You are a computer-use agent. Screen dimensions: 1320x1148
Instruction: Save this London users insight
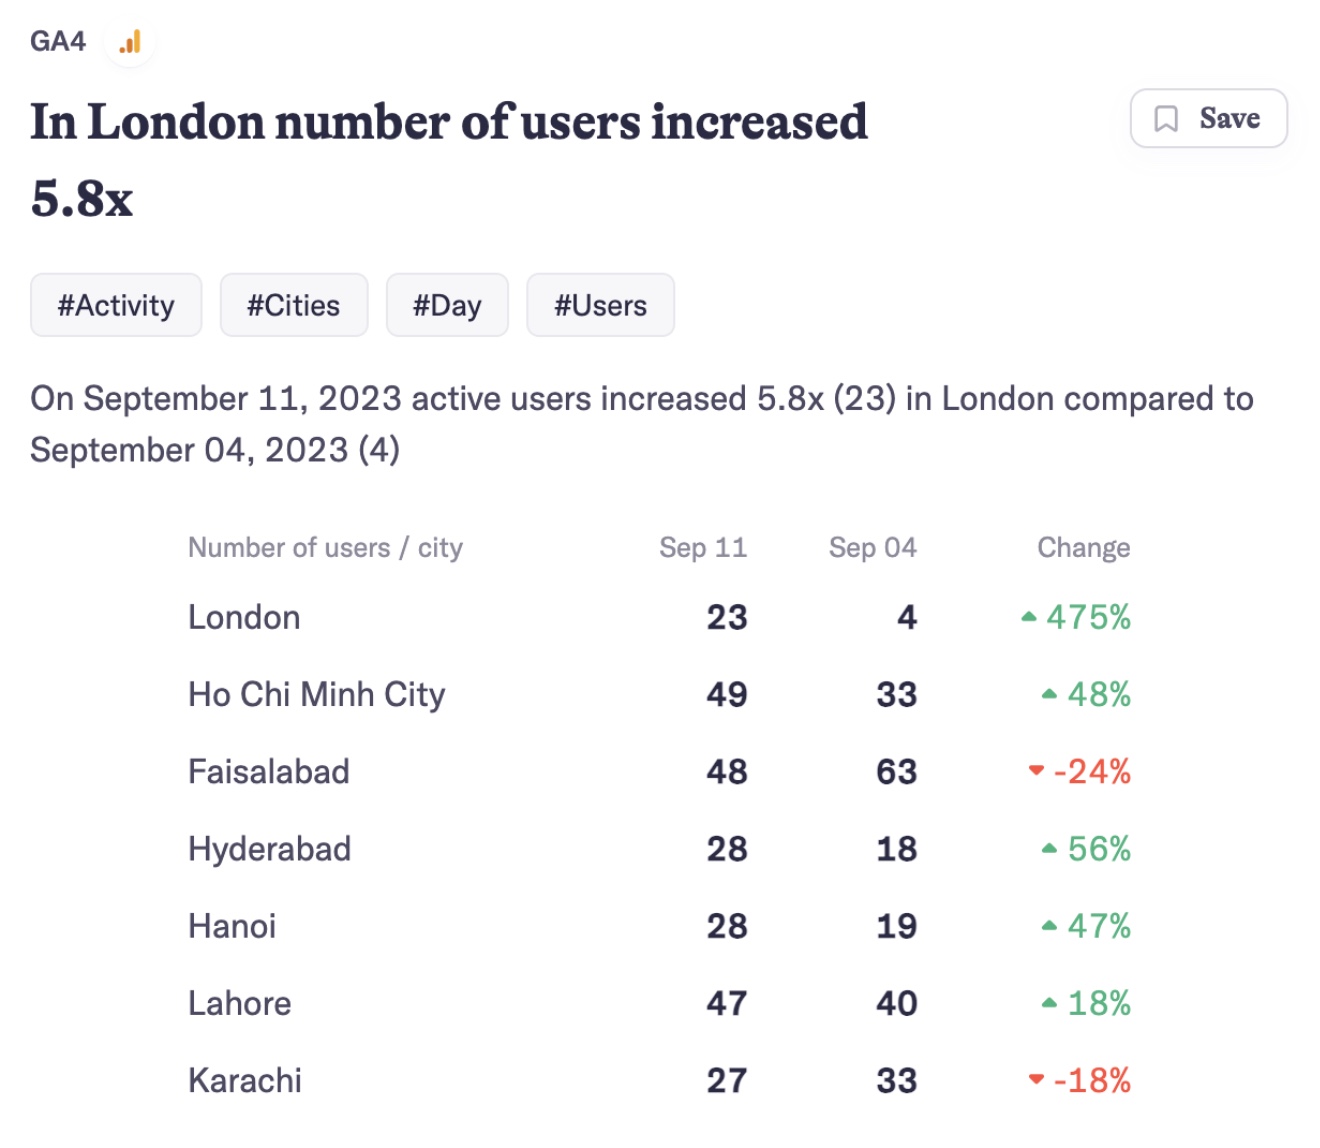click(1208, 119)
